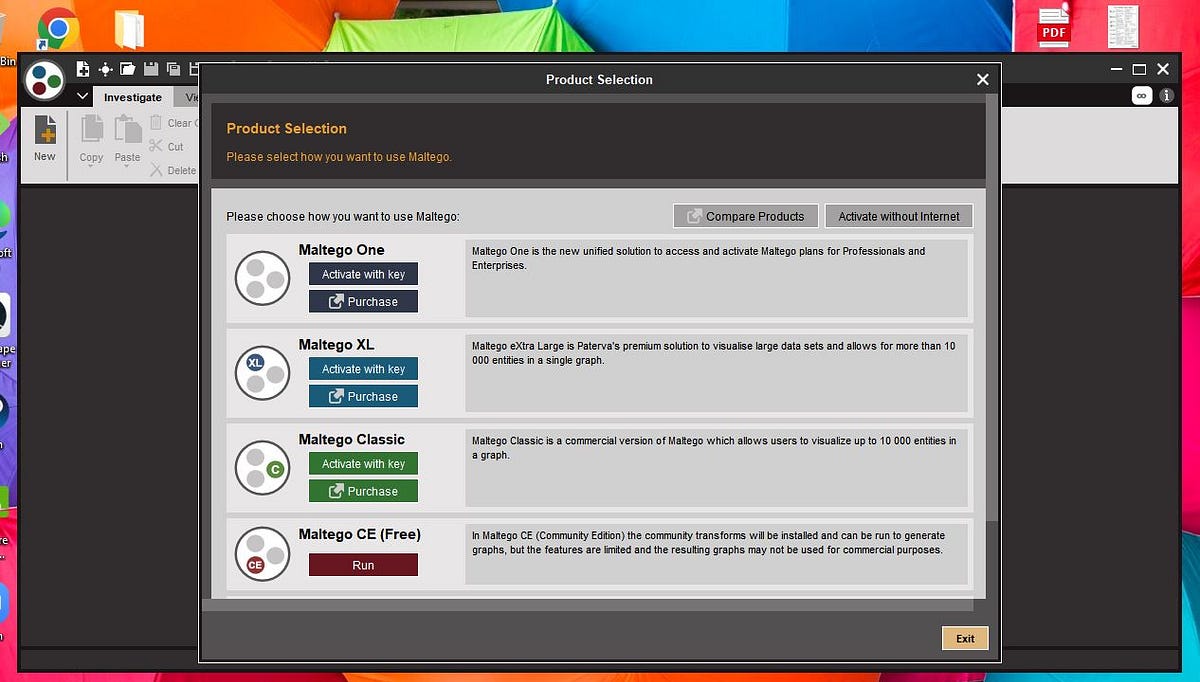Switch to the Investigate ribbon tab
The height and width of the screenshot is (682, 1200).
[132, 97]
